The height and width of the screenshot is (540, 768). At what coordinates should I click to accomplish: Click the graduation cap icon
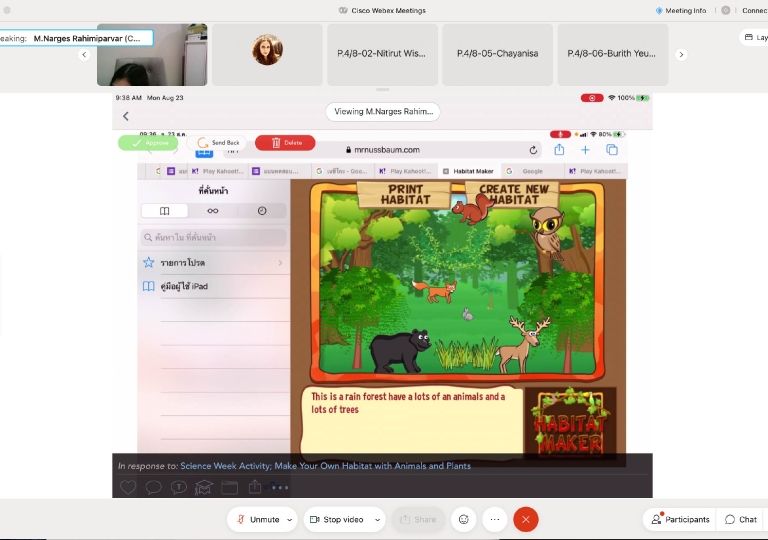tap(204, 487)
